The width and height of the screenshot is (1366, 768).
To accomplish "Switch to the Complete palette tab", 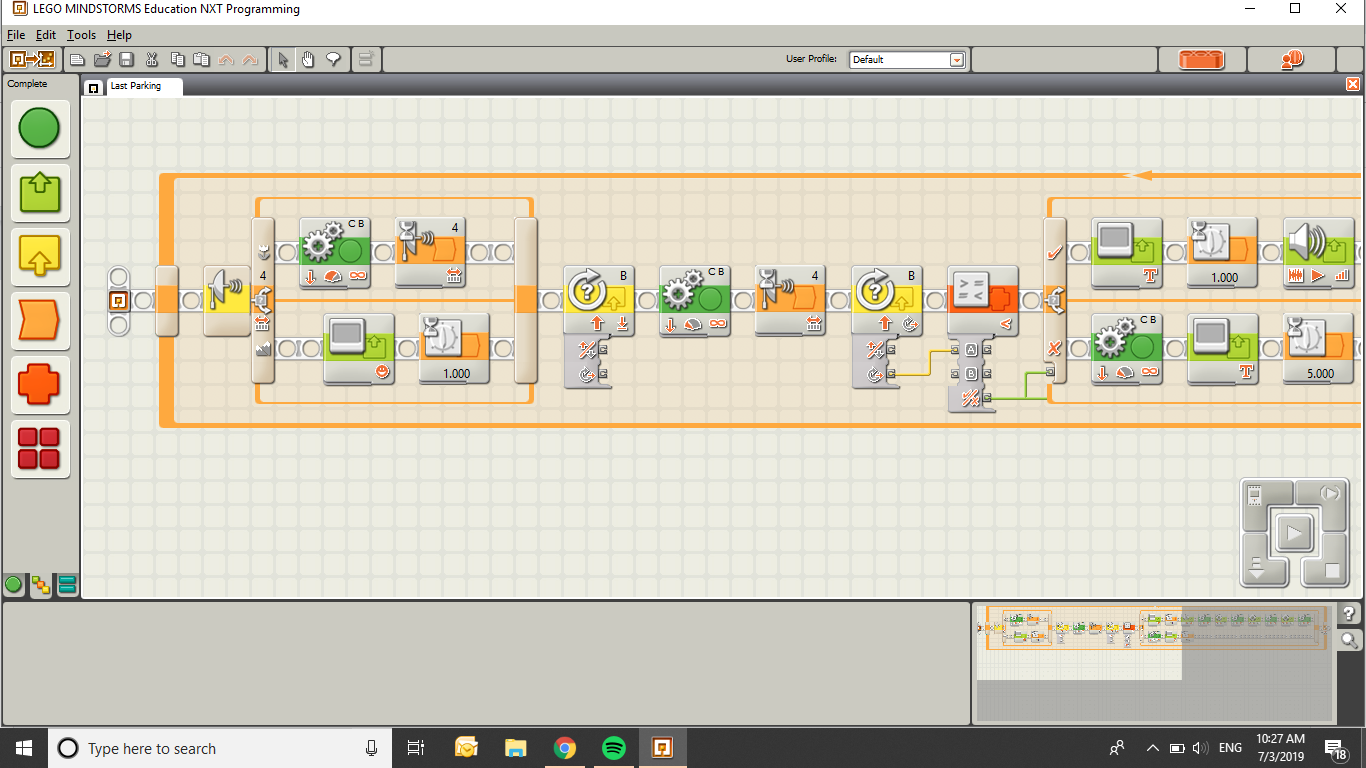I will click(x=40, y=585).
